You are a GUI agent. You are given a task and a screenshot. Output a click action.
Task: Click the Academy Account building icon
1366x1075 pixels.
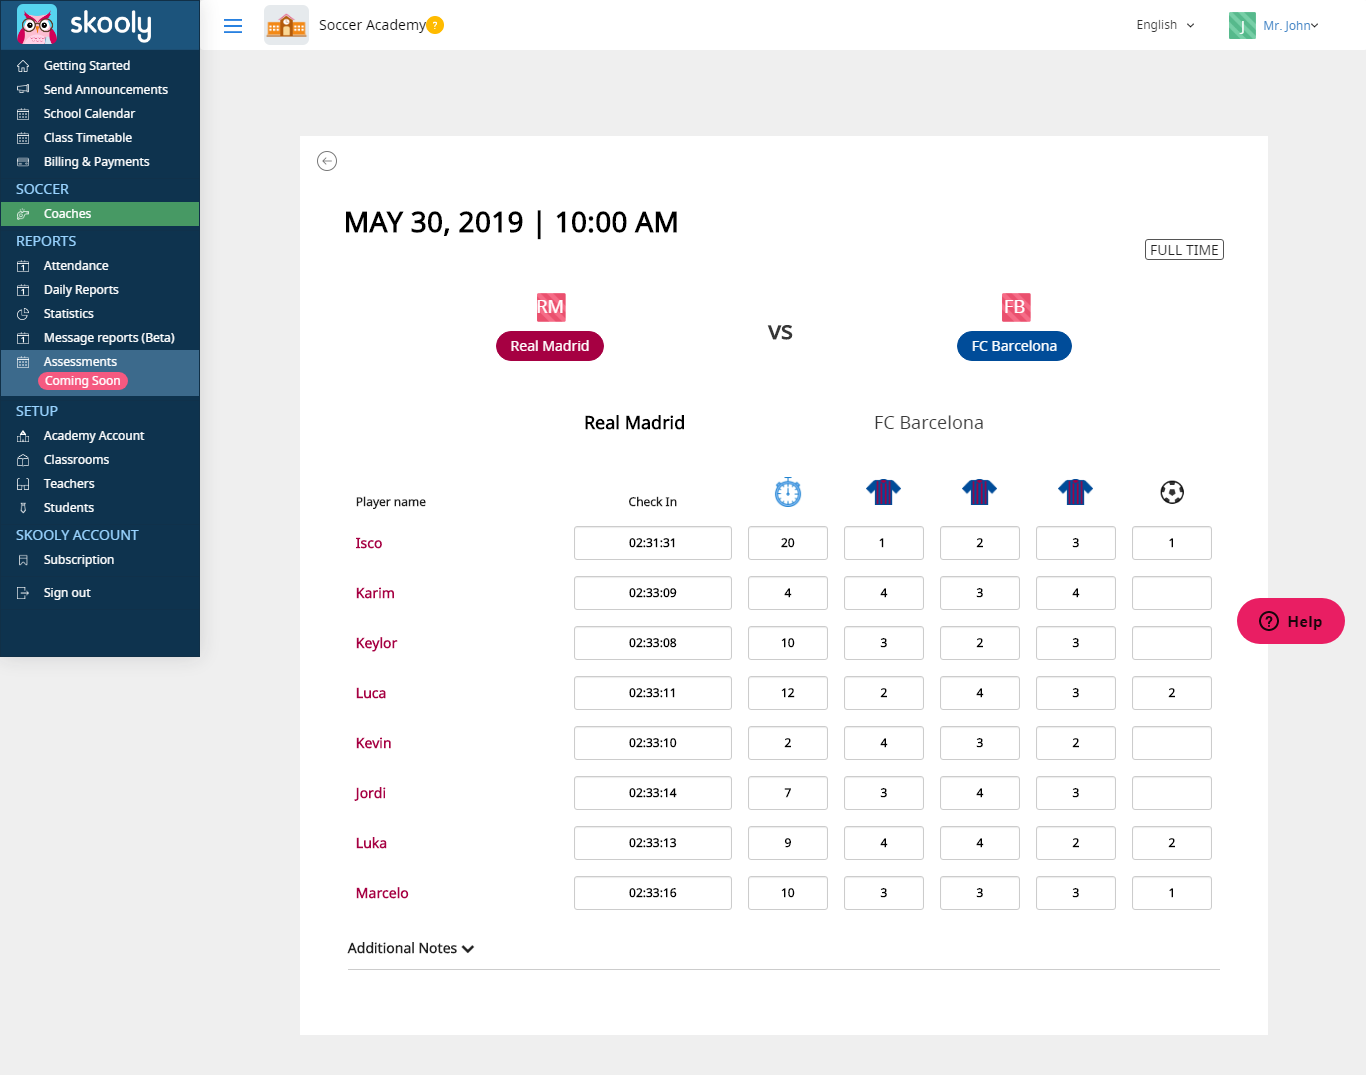point(23,436)
